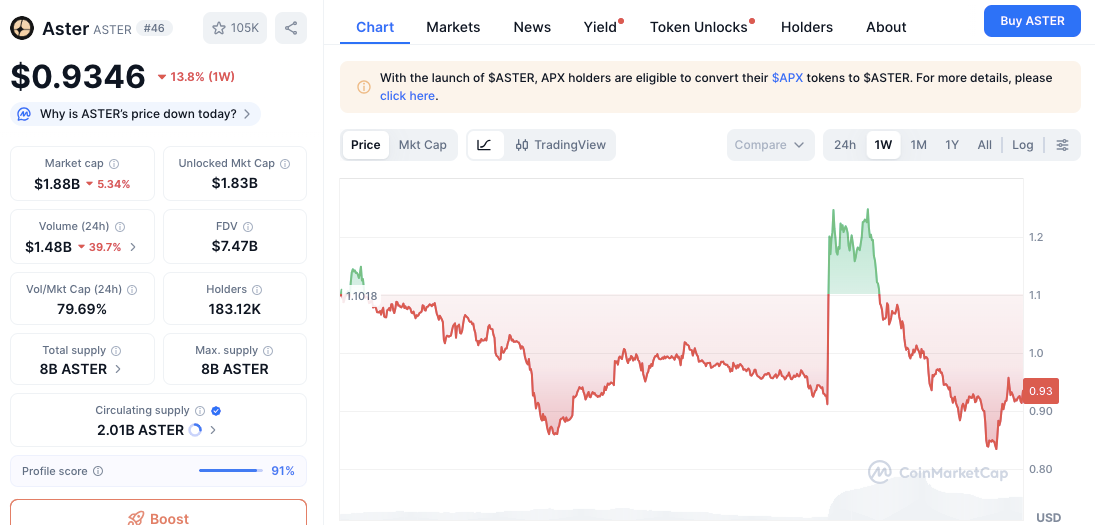Viewport: 1095px width, 525px height.
Task: Select the line chart icon
Action: tap(484, 145)
